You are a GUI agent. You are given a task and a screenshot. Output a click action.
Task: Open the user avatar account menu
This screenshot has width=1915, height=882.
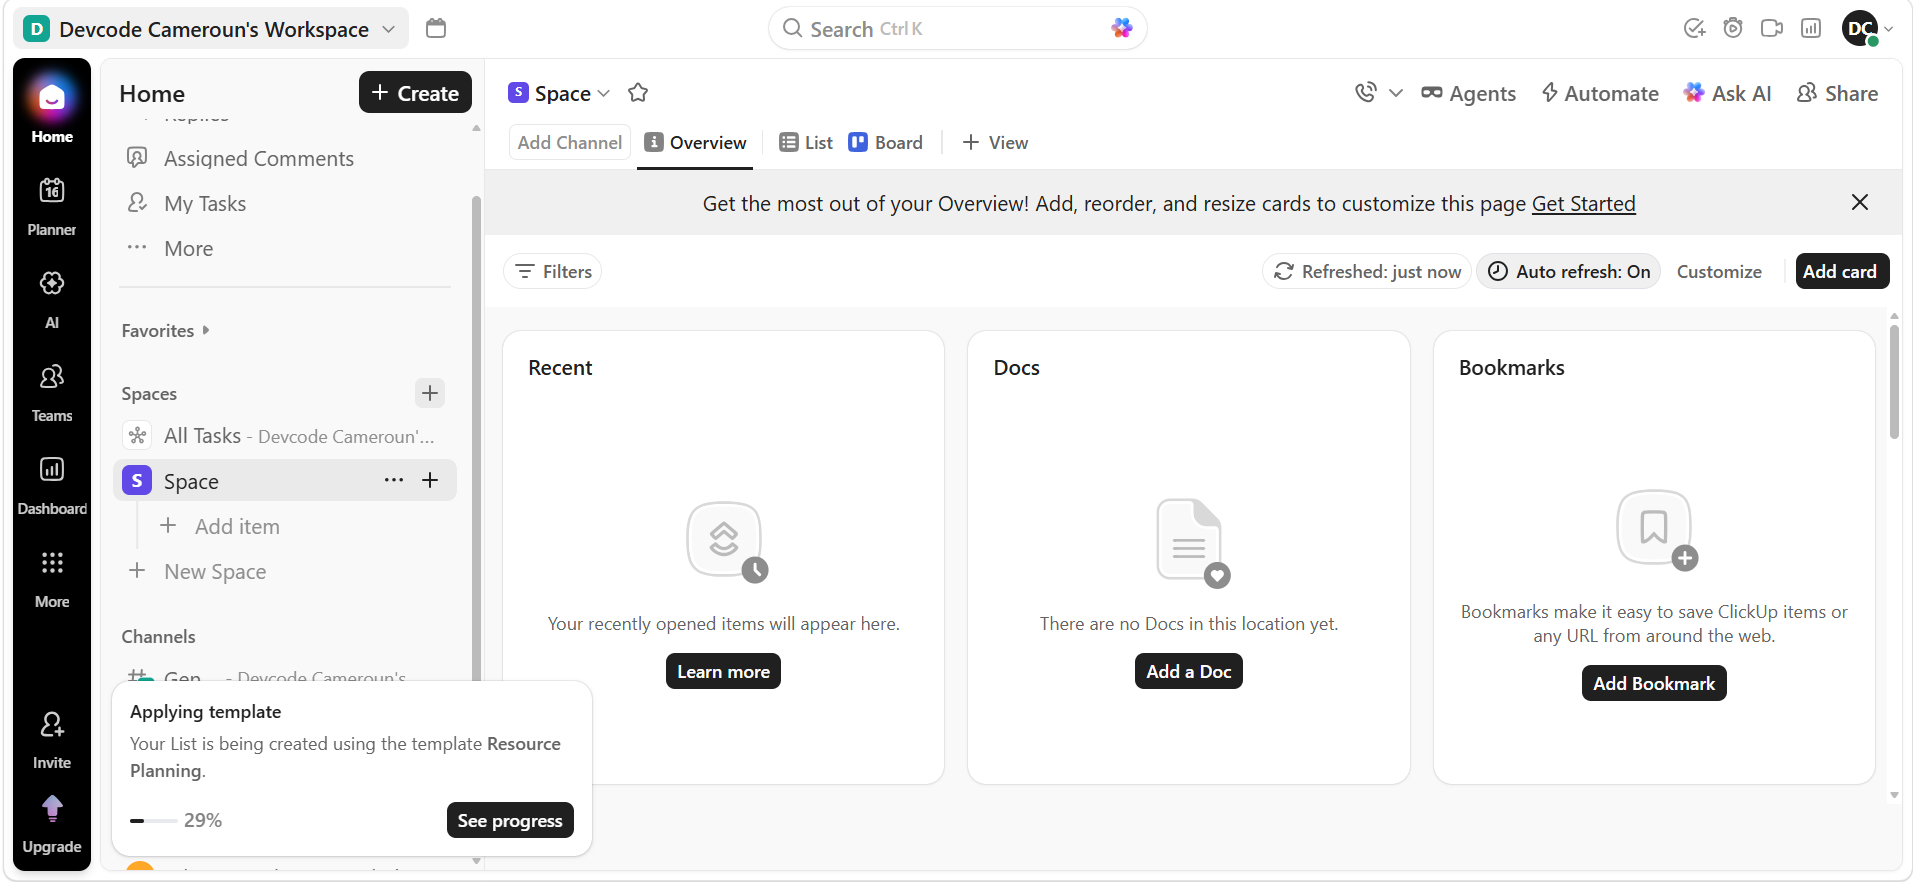click(1866, 28)
